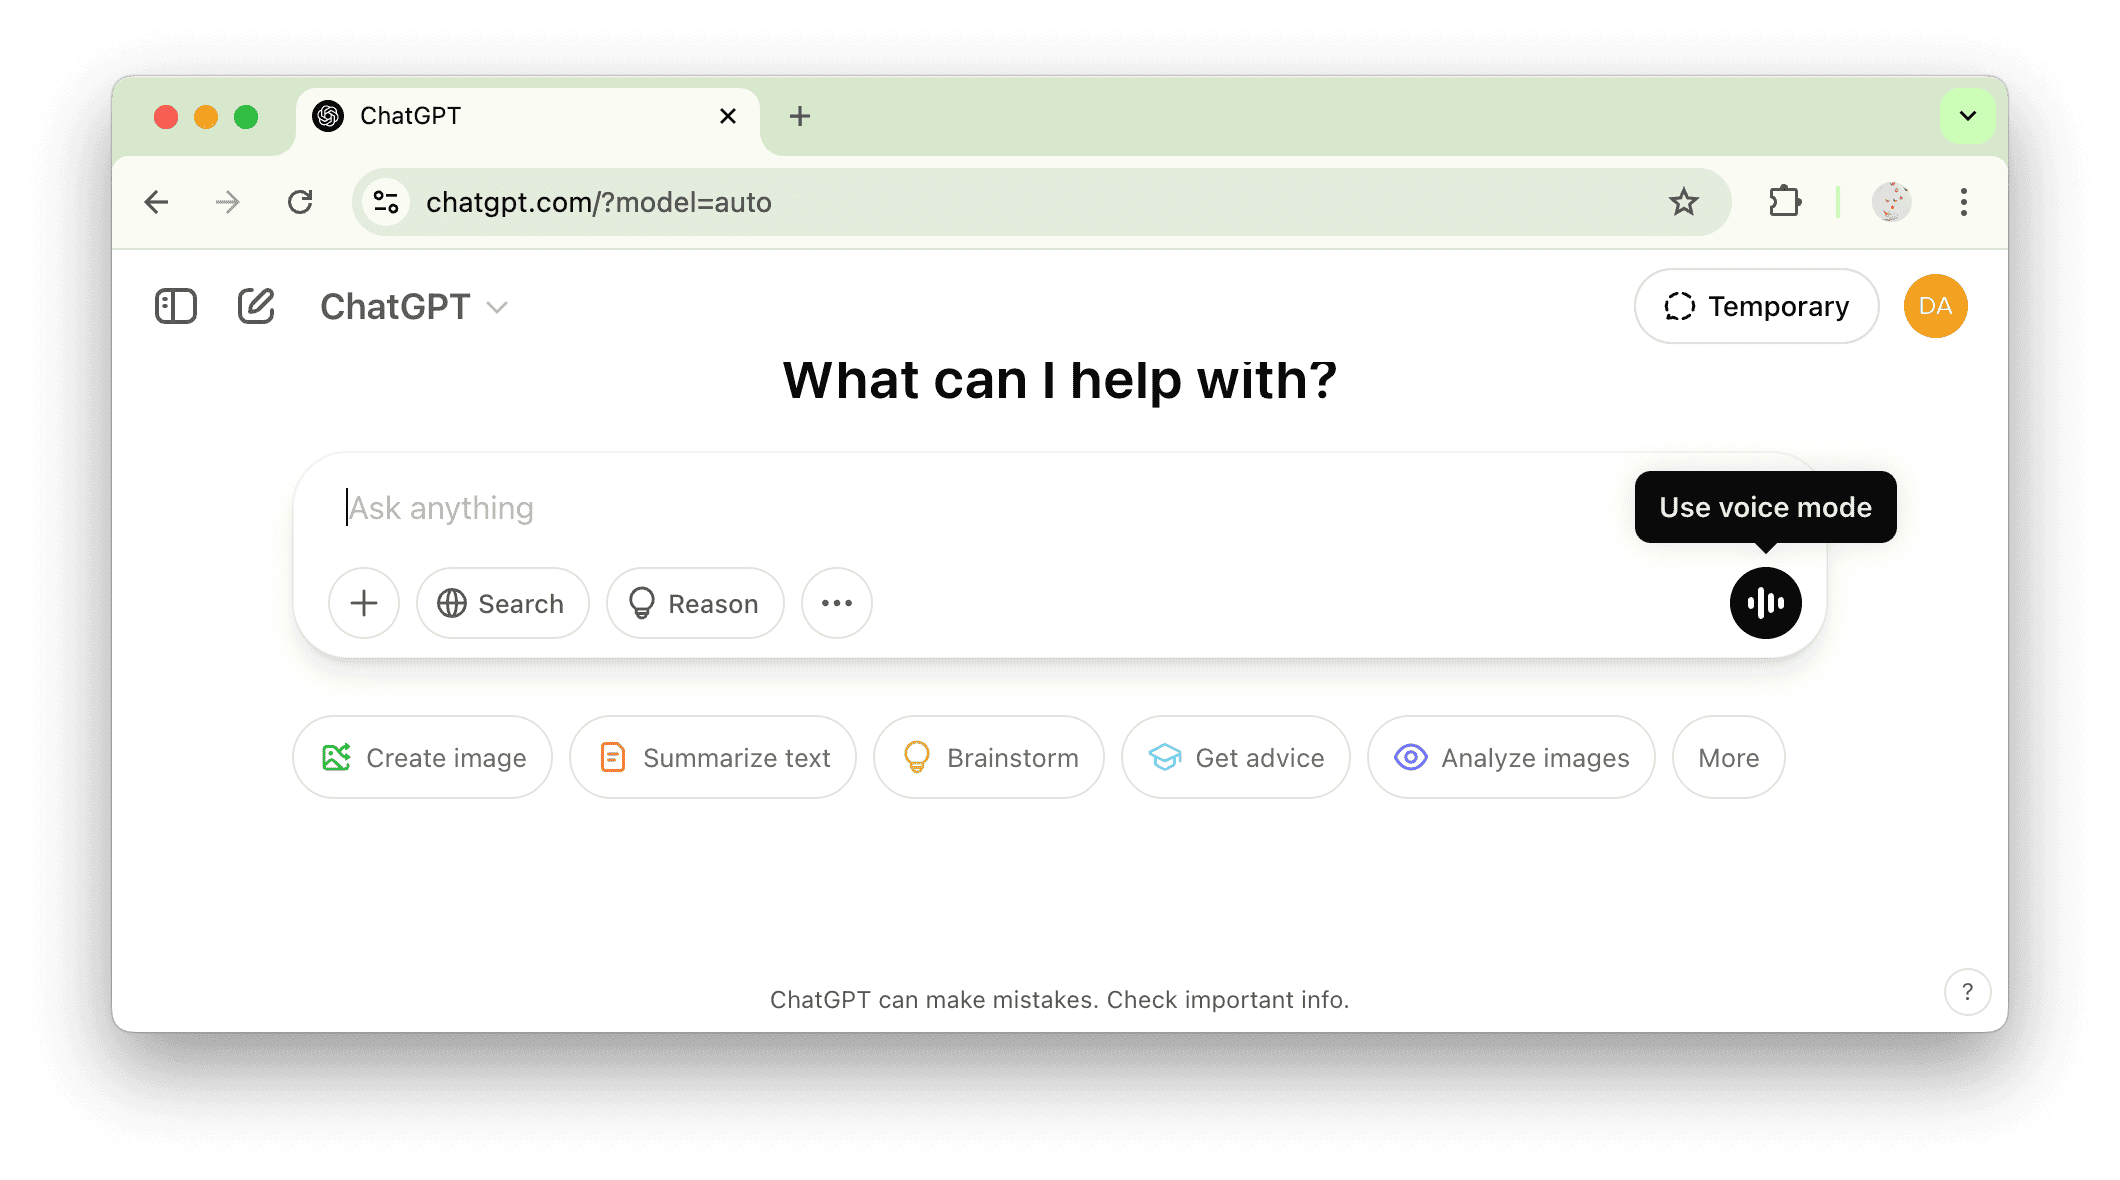Click the 'Use voice mode' tooltip

(x=1766, y=507)
